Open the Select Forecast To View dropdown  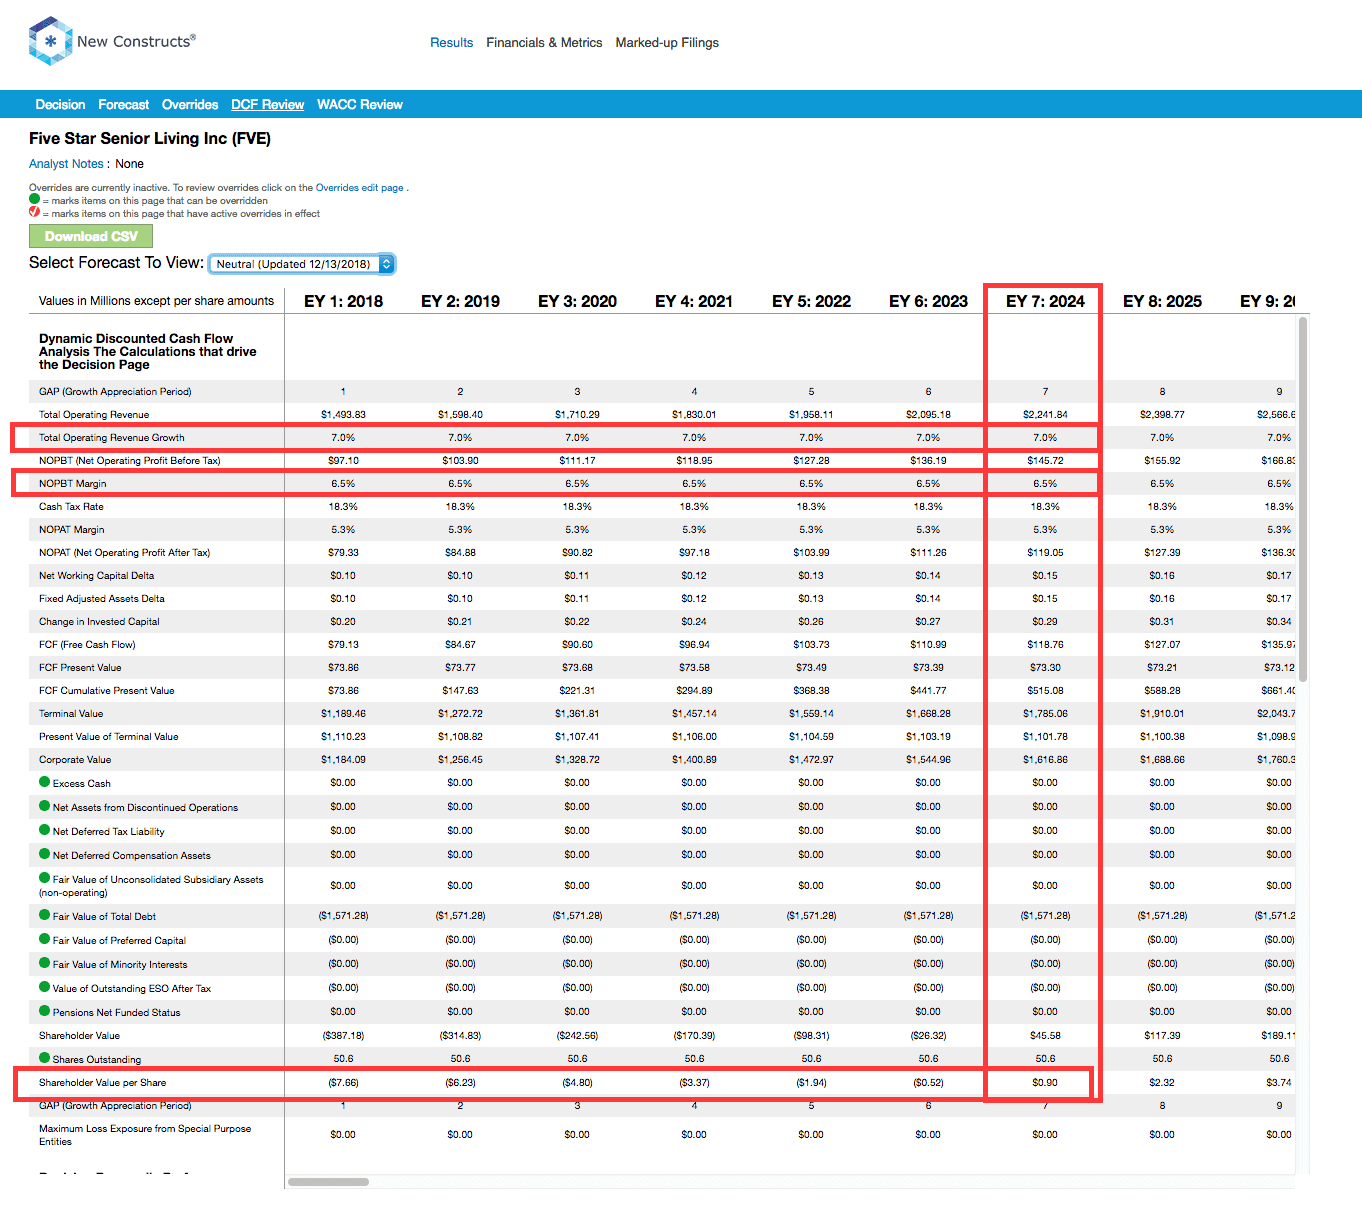[302, 264]
